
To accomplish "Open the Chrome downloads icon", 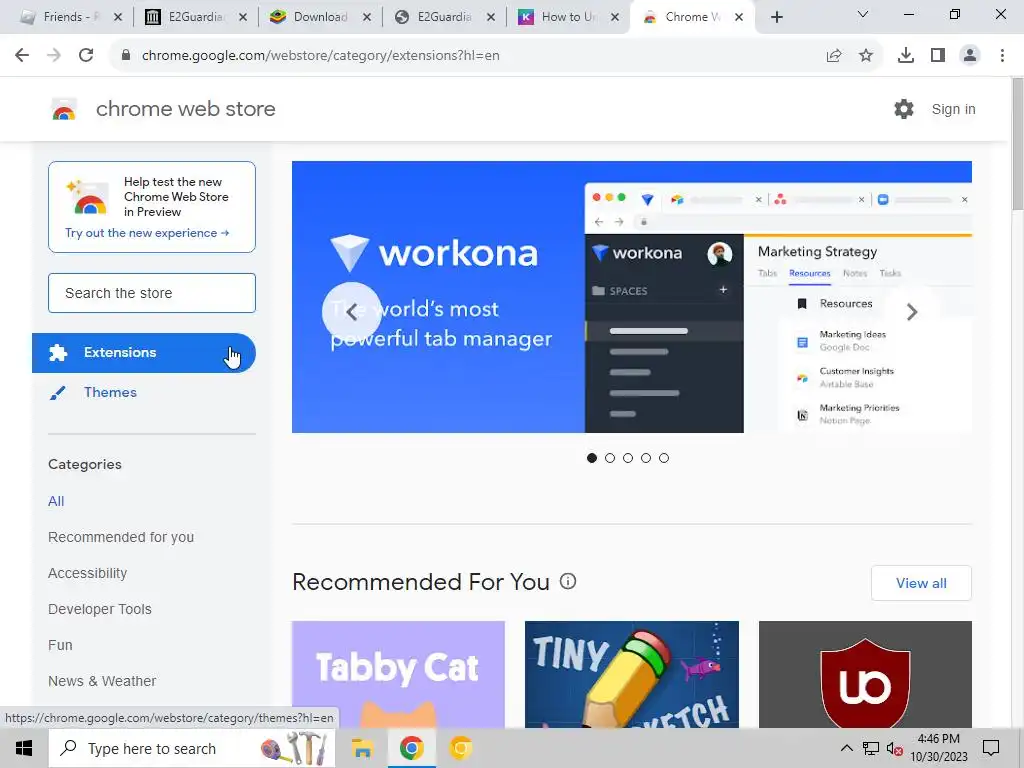I will click(x=906, y=56).
